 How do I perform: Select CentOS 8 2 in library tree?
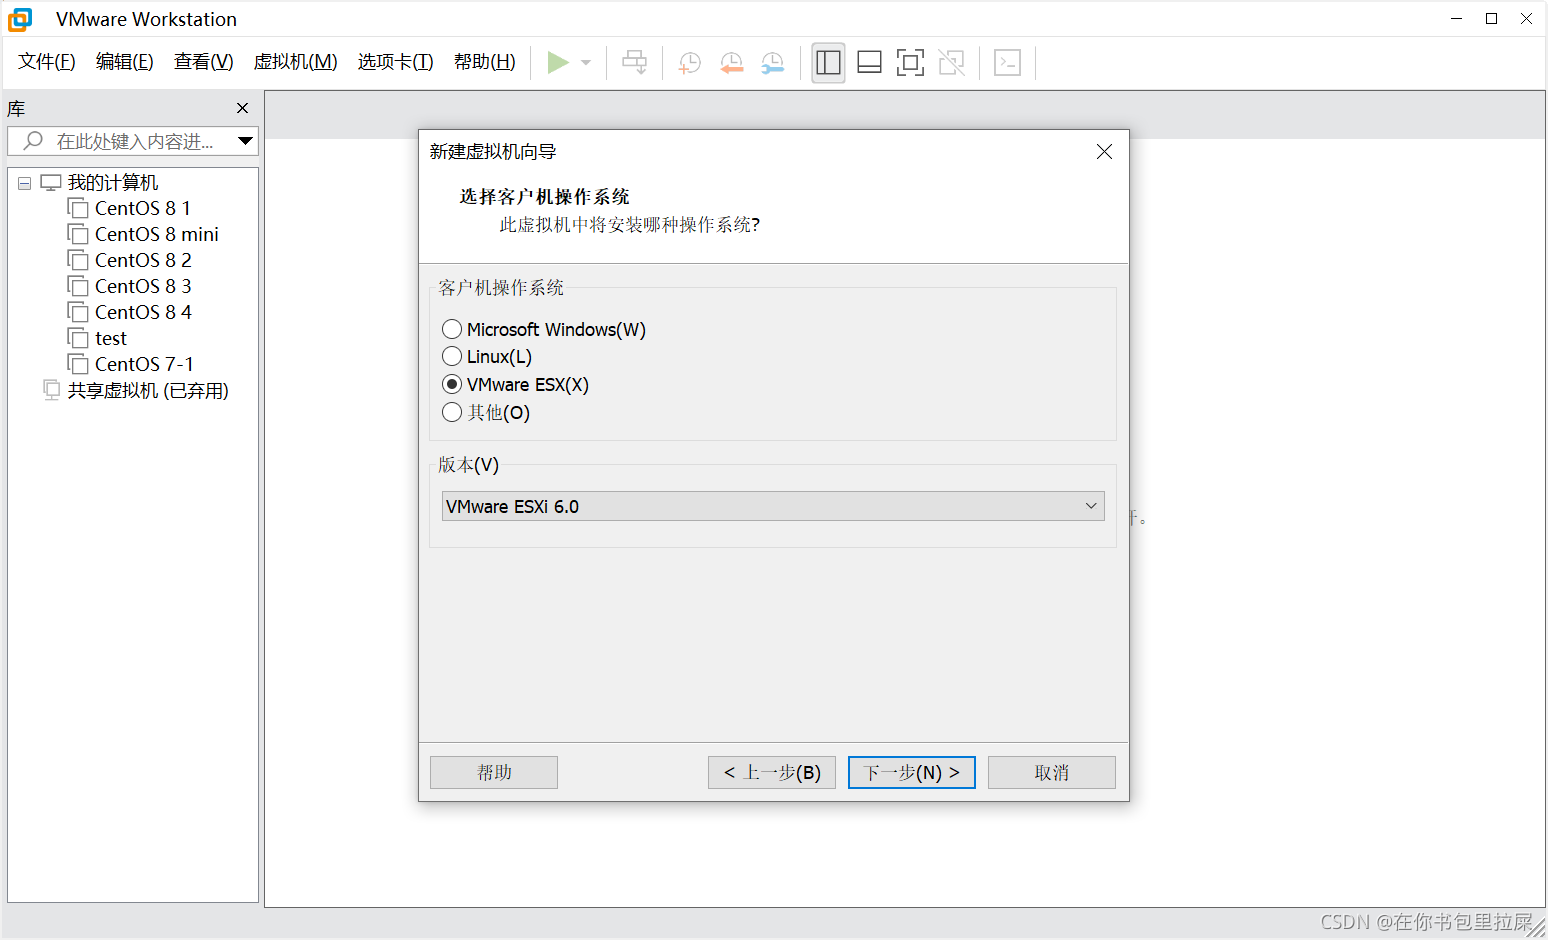point(143,260)
